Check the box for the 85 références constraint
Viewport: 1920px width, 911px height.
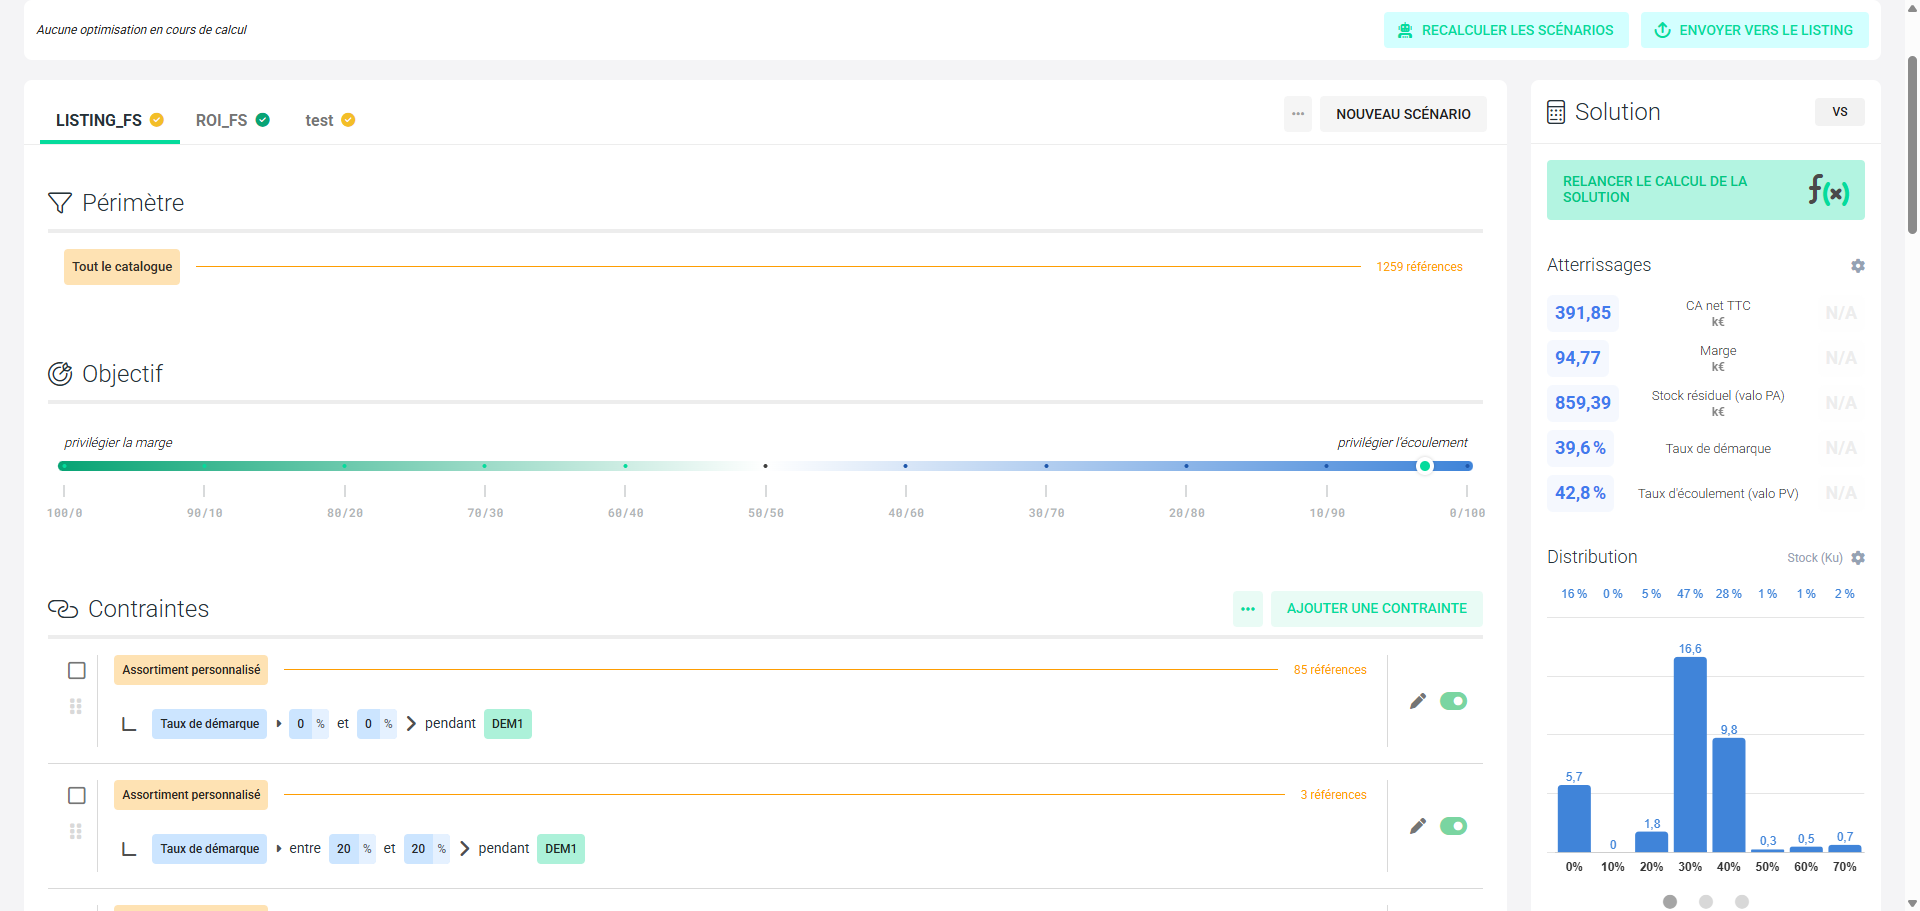tap(77, 671)
